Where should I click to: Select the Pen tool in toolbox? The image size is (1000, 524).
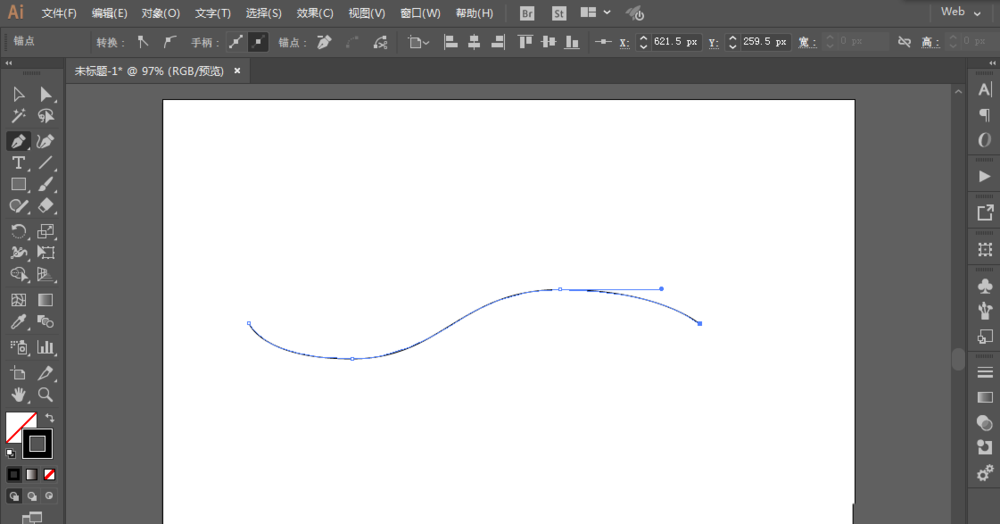(18, 141)
